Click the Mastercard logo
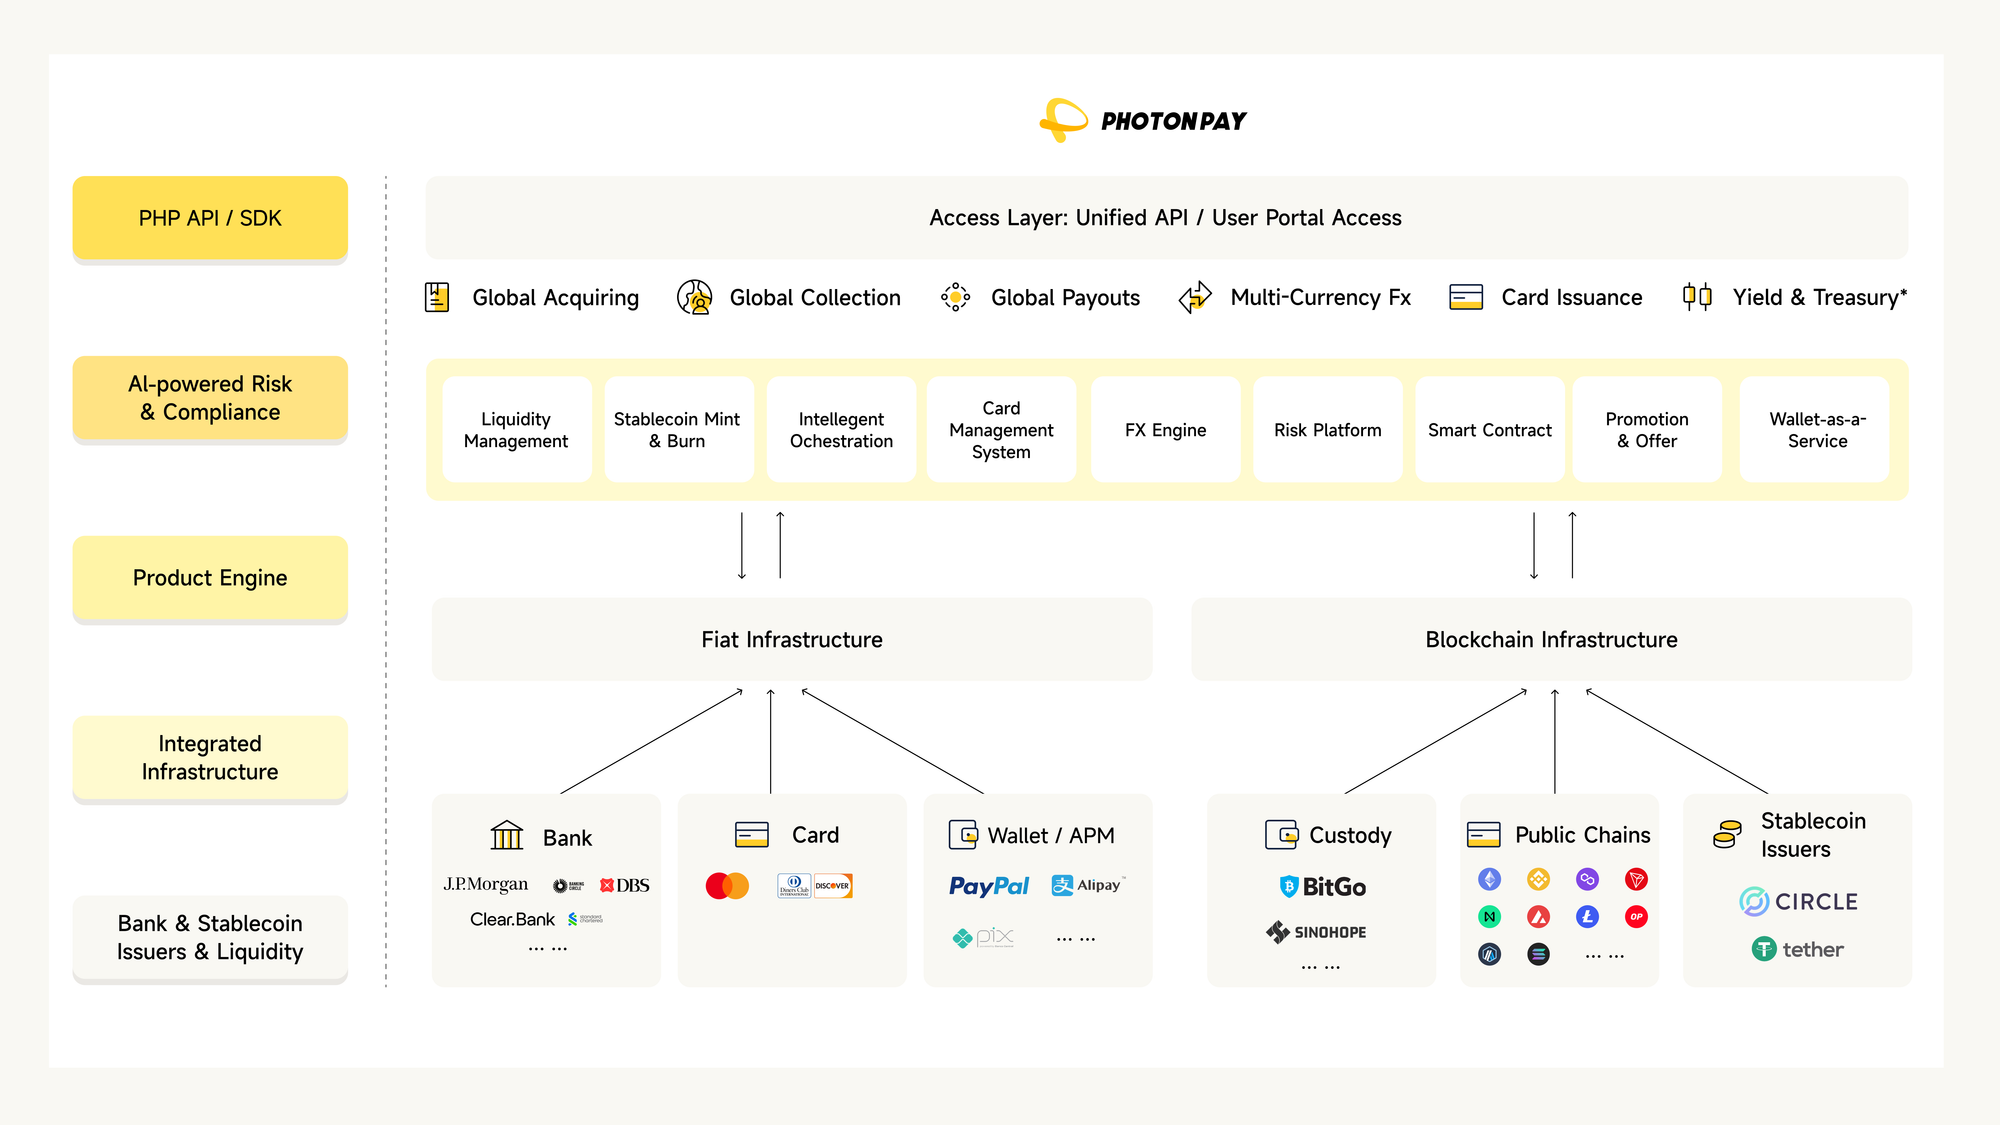This screenshot has width=2000, height=1125. (x=727, y=886)
